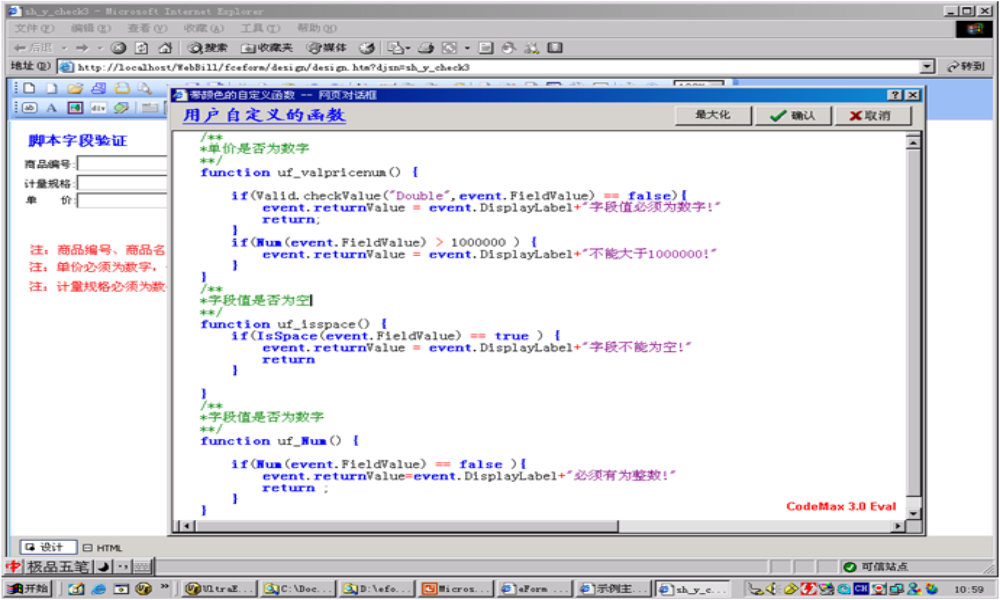Click the 商品编号 input field
Image resolution: width=1000 pixels, height=600 pixels.
122,164
